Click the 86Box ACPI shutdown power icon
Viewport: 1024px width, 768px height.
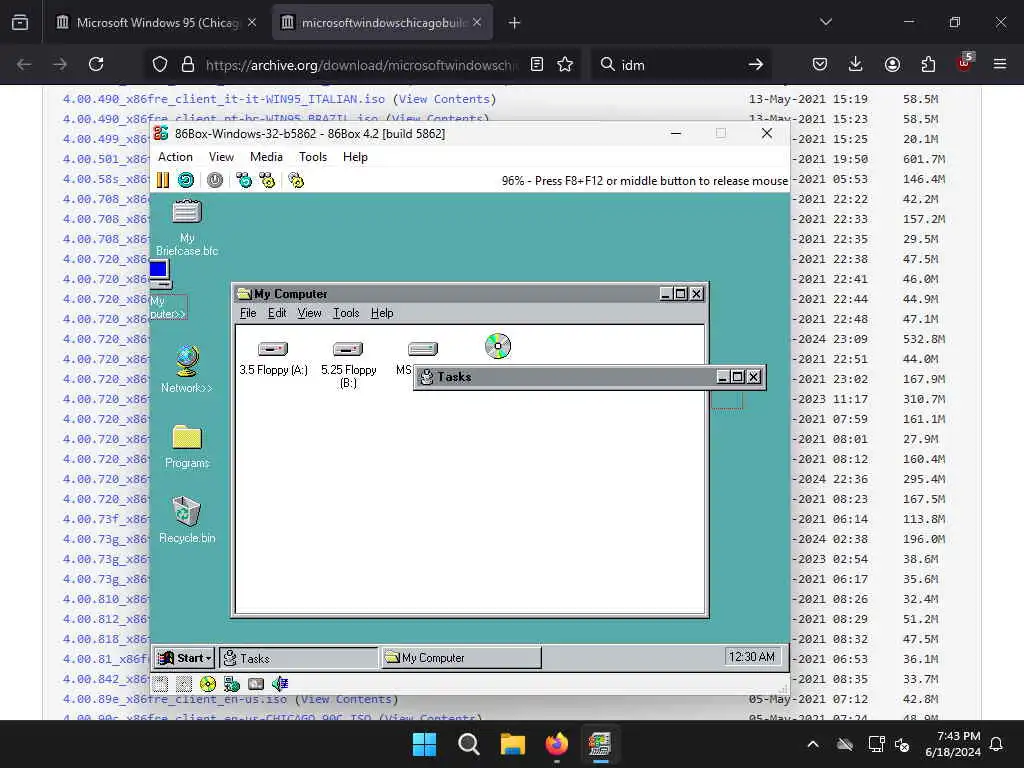click(x=215, y=180)
